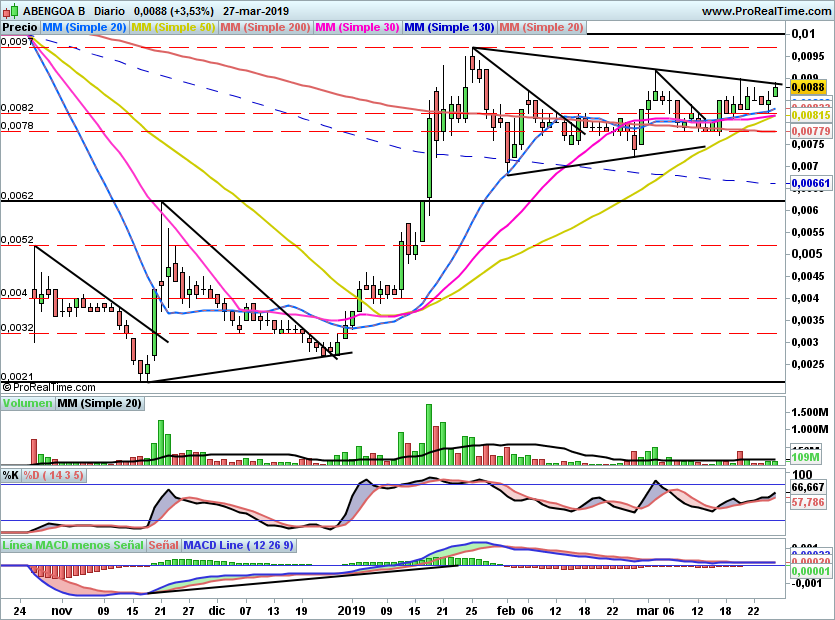Click the 0,0082 level label
This screenshot has width=835, height=620.
17,108
